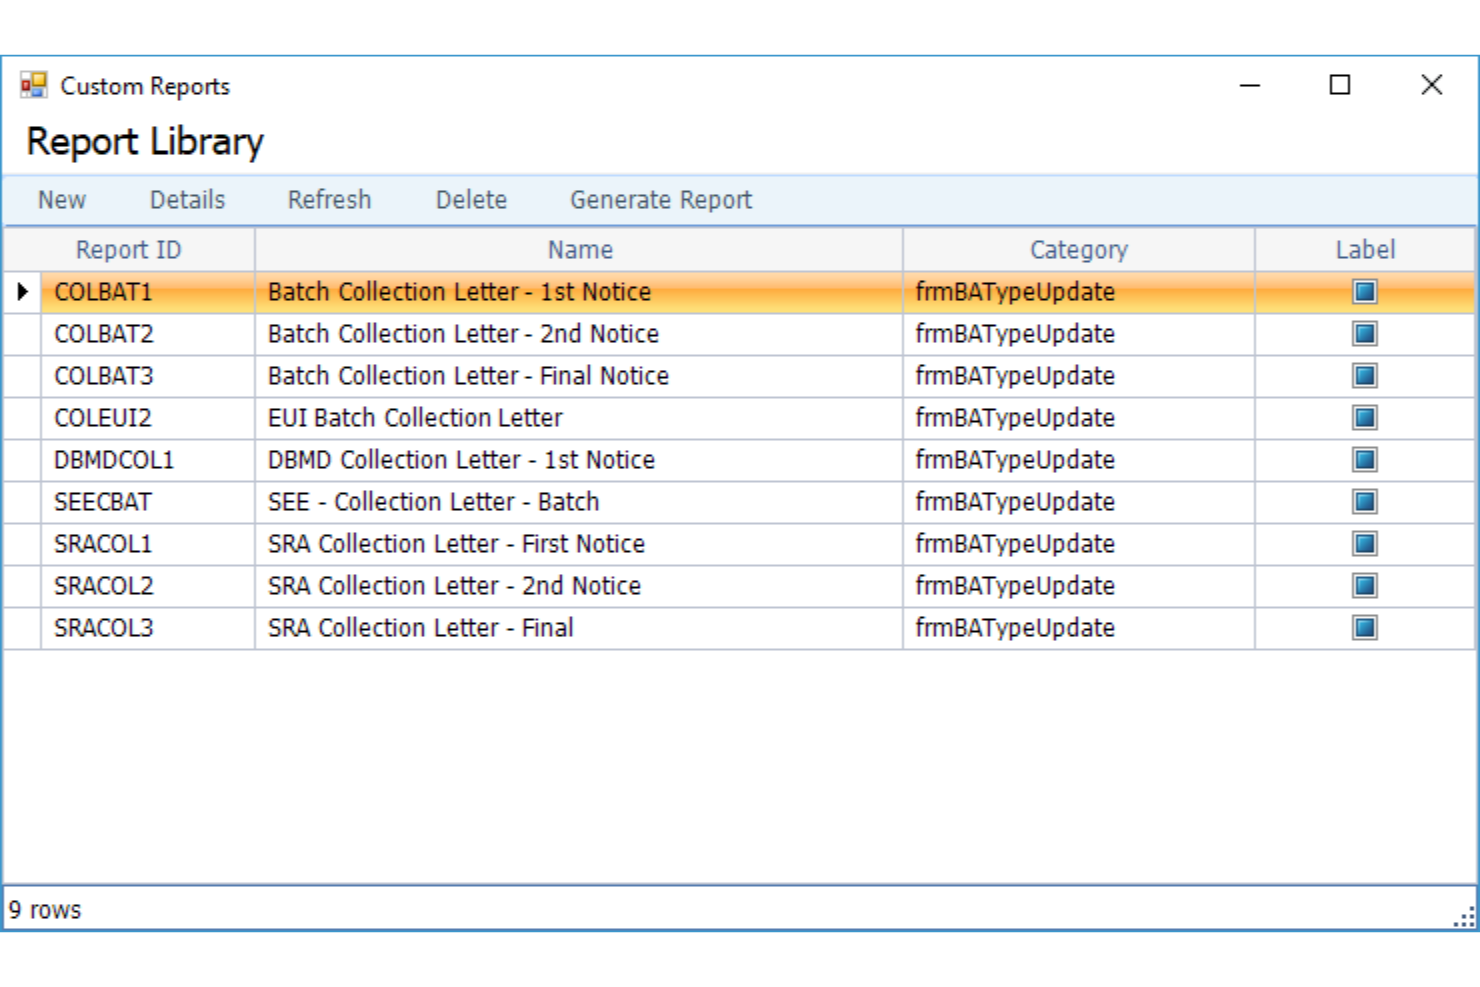Toggle the Label checkbox for SEECBAT
The height and width of the screenshot is (987, 1480).
click(x=1364, y=502)
